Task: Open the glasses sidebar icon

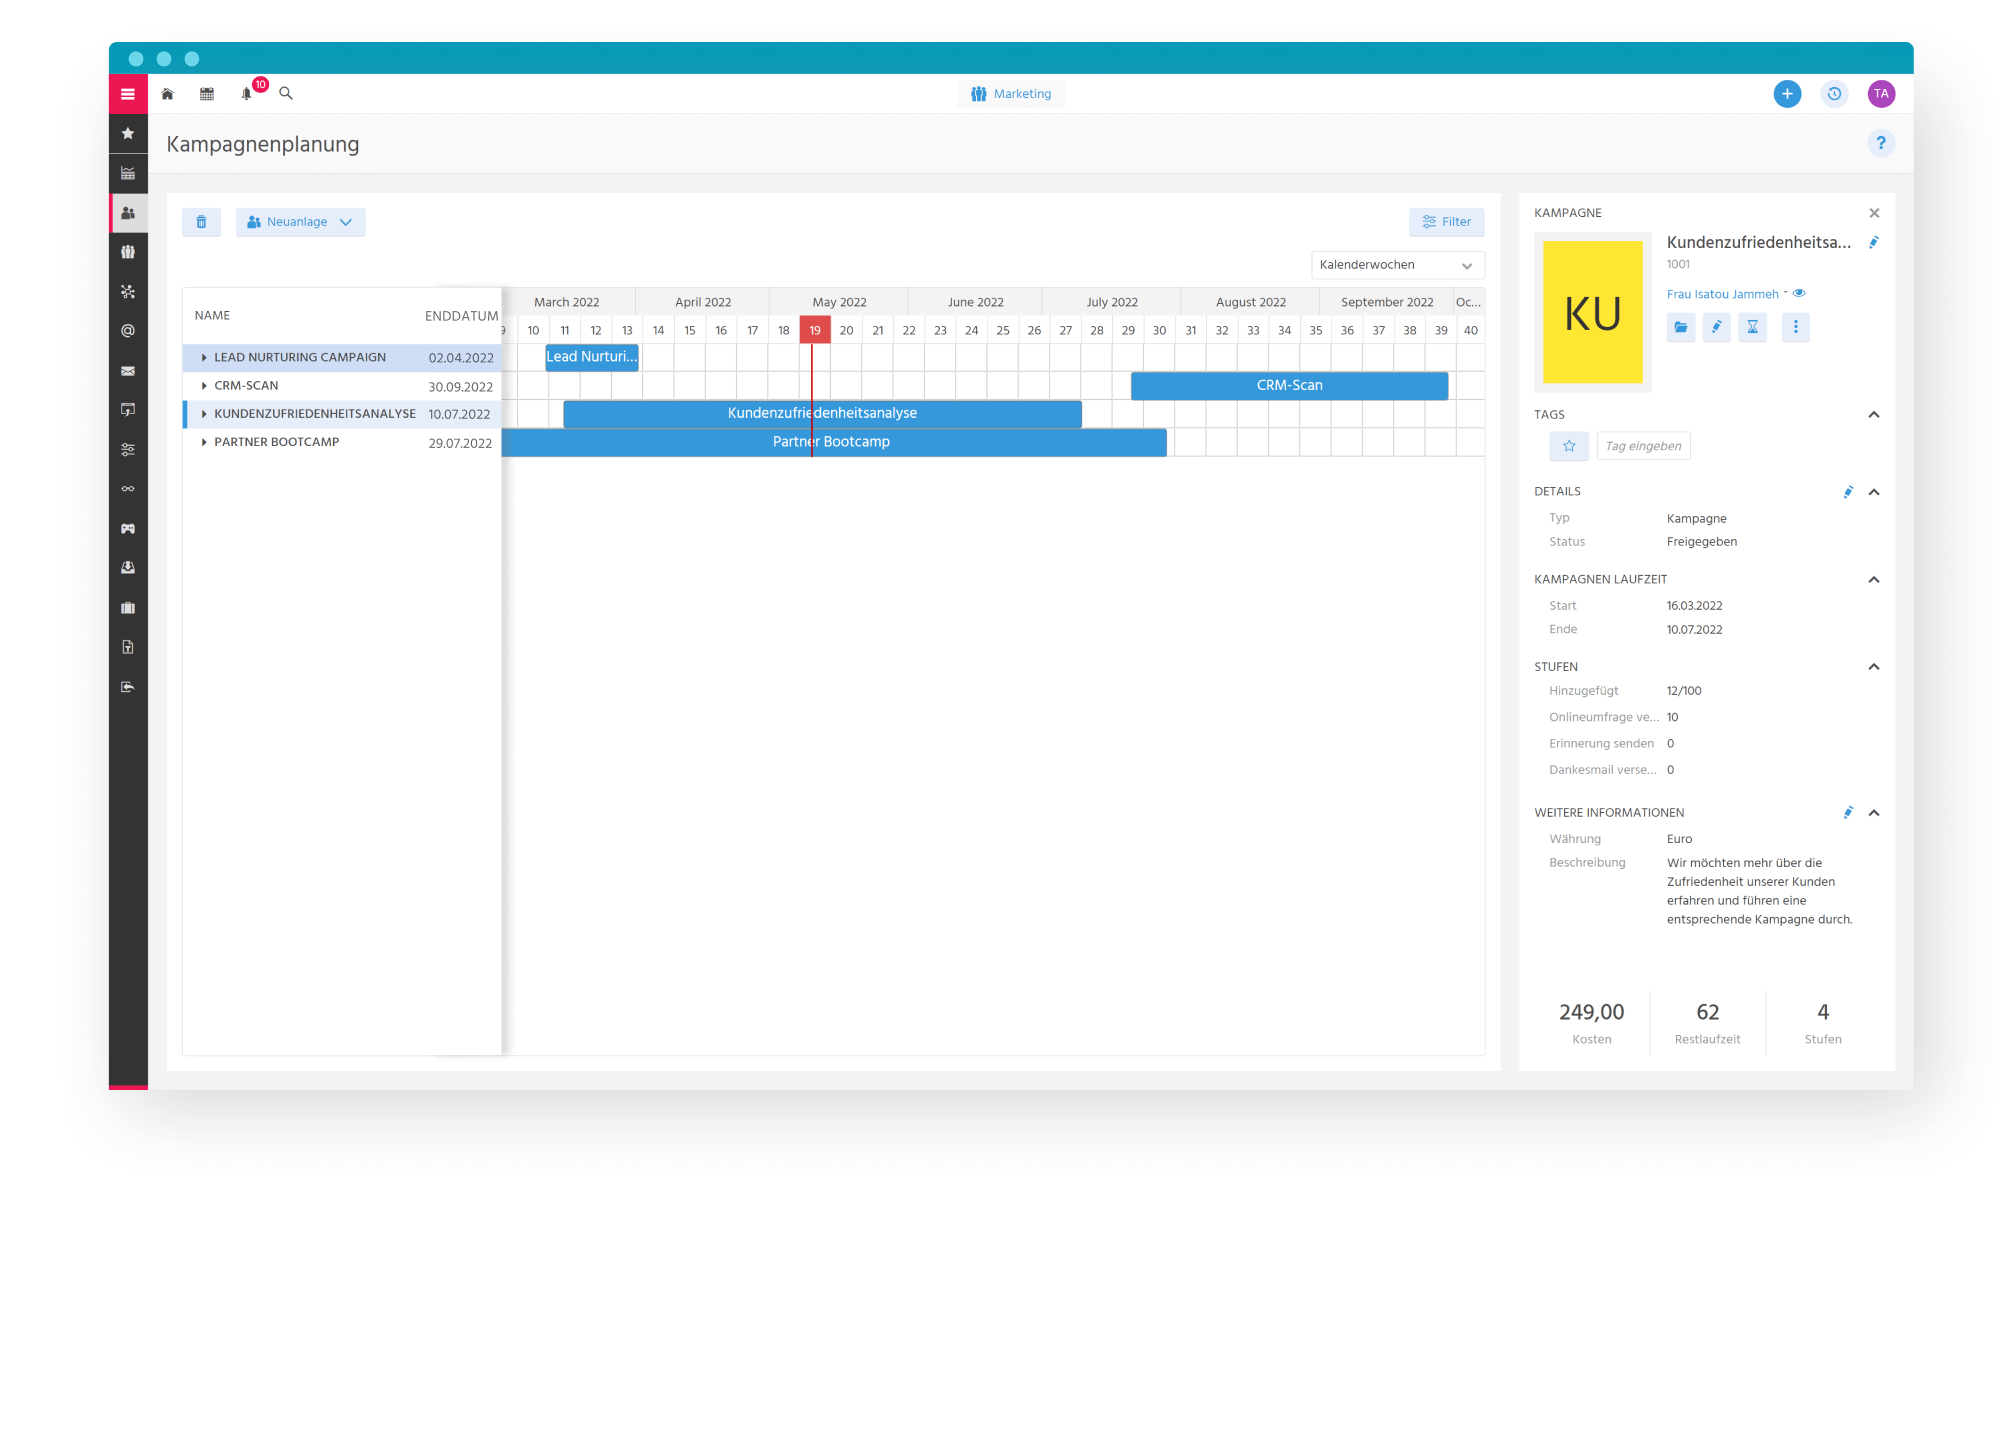Action: pos(128,489)
